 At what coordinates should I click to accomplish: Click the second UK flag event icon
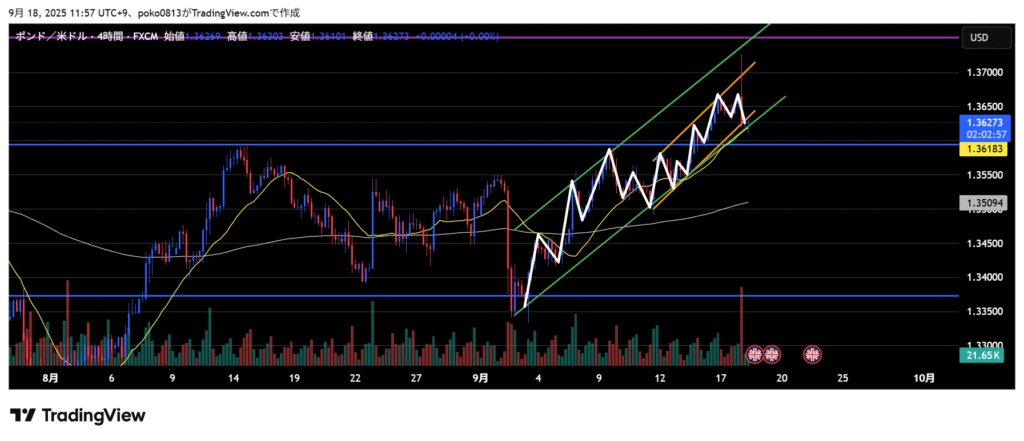pos(772,354)
